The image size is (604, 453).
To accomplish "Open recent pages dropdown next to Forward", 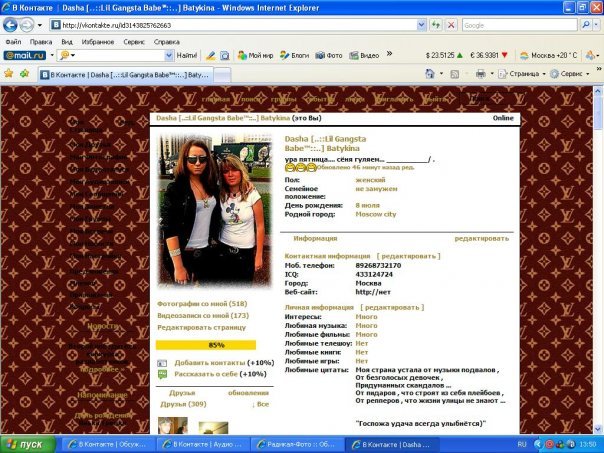I will (40, 25).
